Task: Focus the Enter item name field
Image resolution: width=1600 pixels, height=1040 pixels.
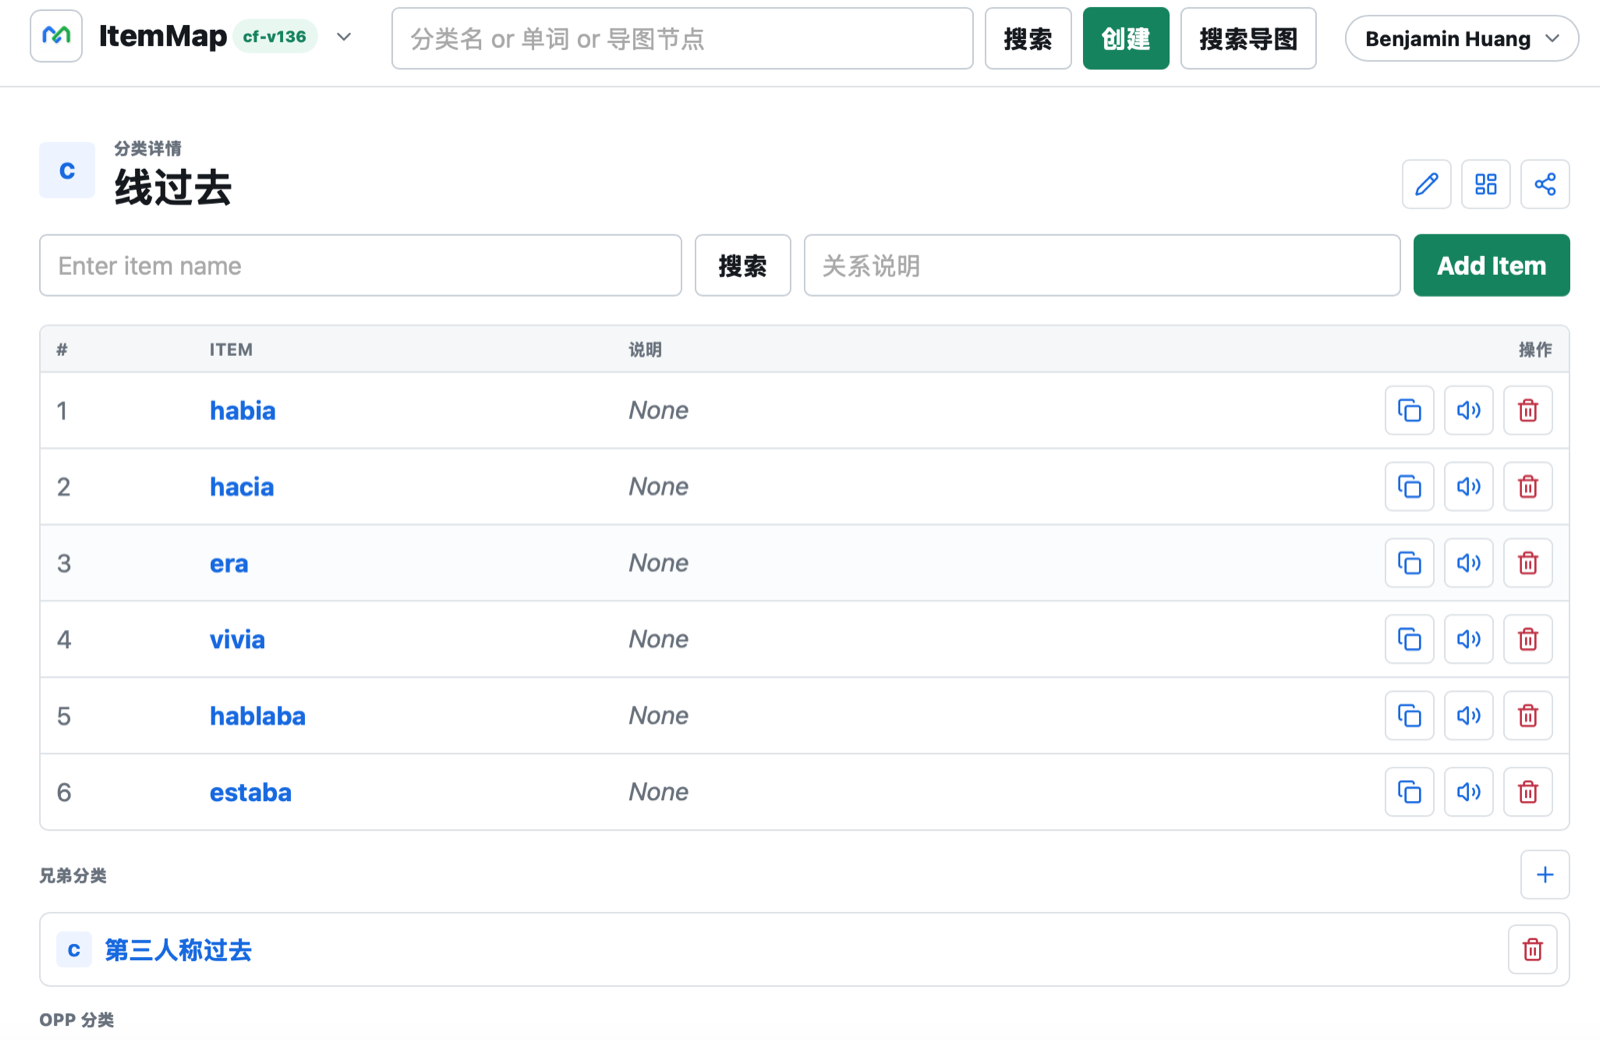Action: pos(361,265)
